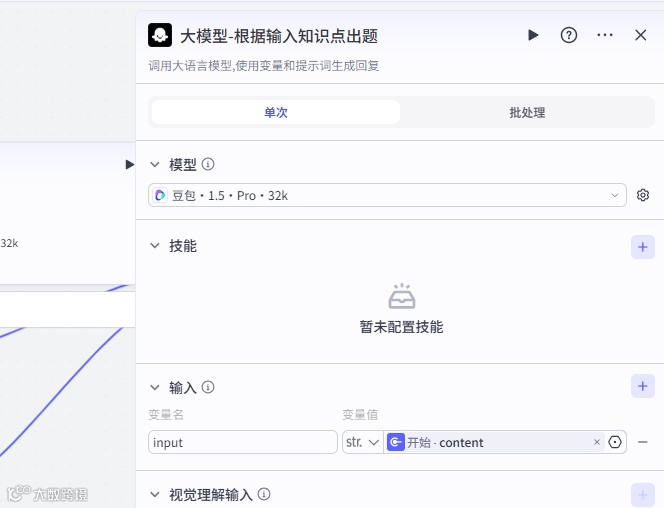Click the 大模型-根据输入知识点出题 title
Image resolution: width=664 pixels, height=508 pixels.
coord(279,36)
